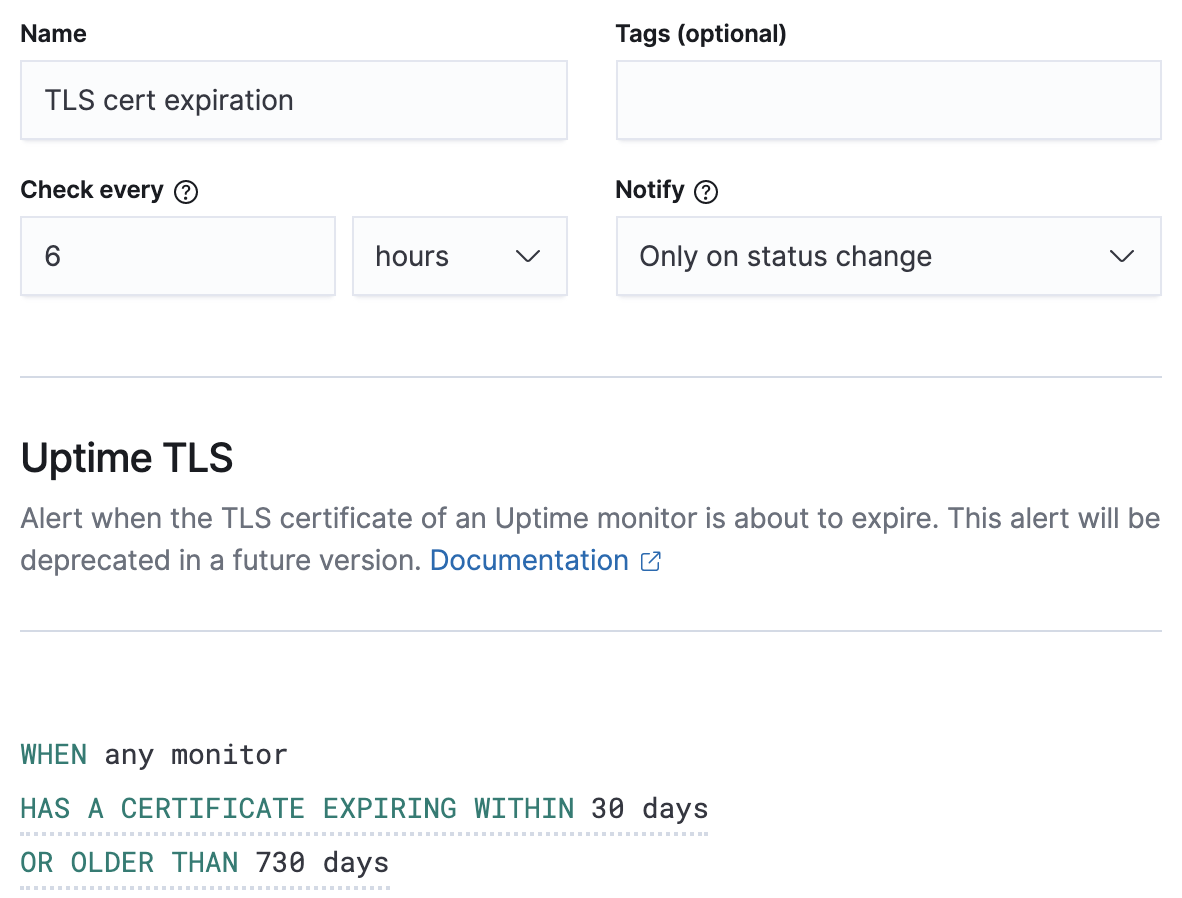
Task: Click the chevron arrow in Notify selector
Action: (x=1122, y=257)
